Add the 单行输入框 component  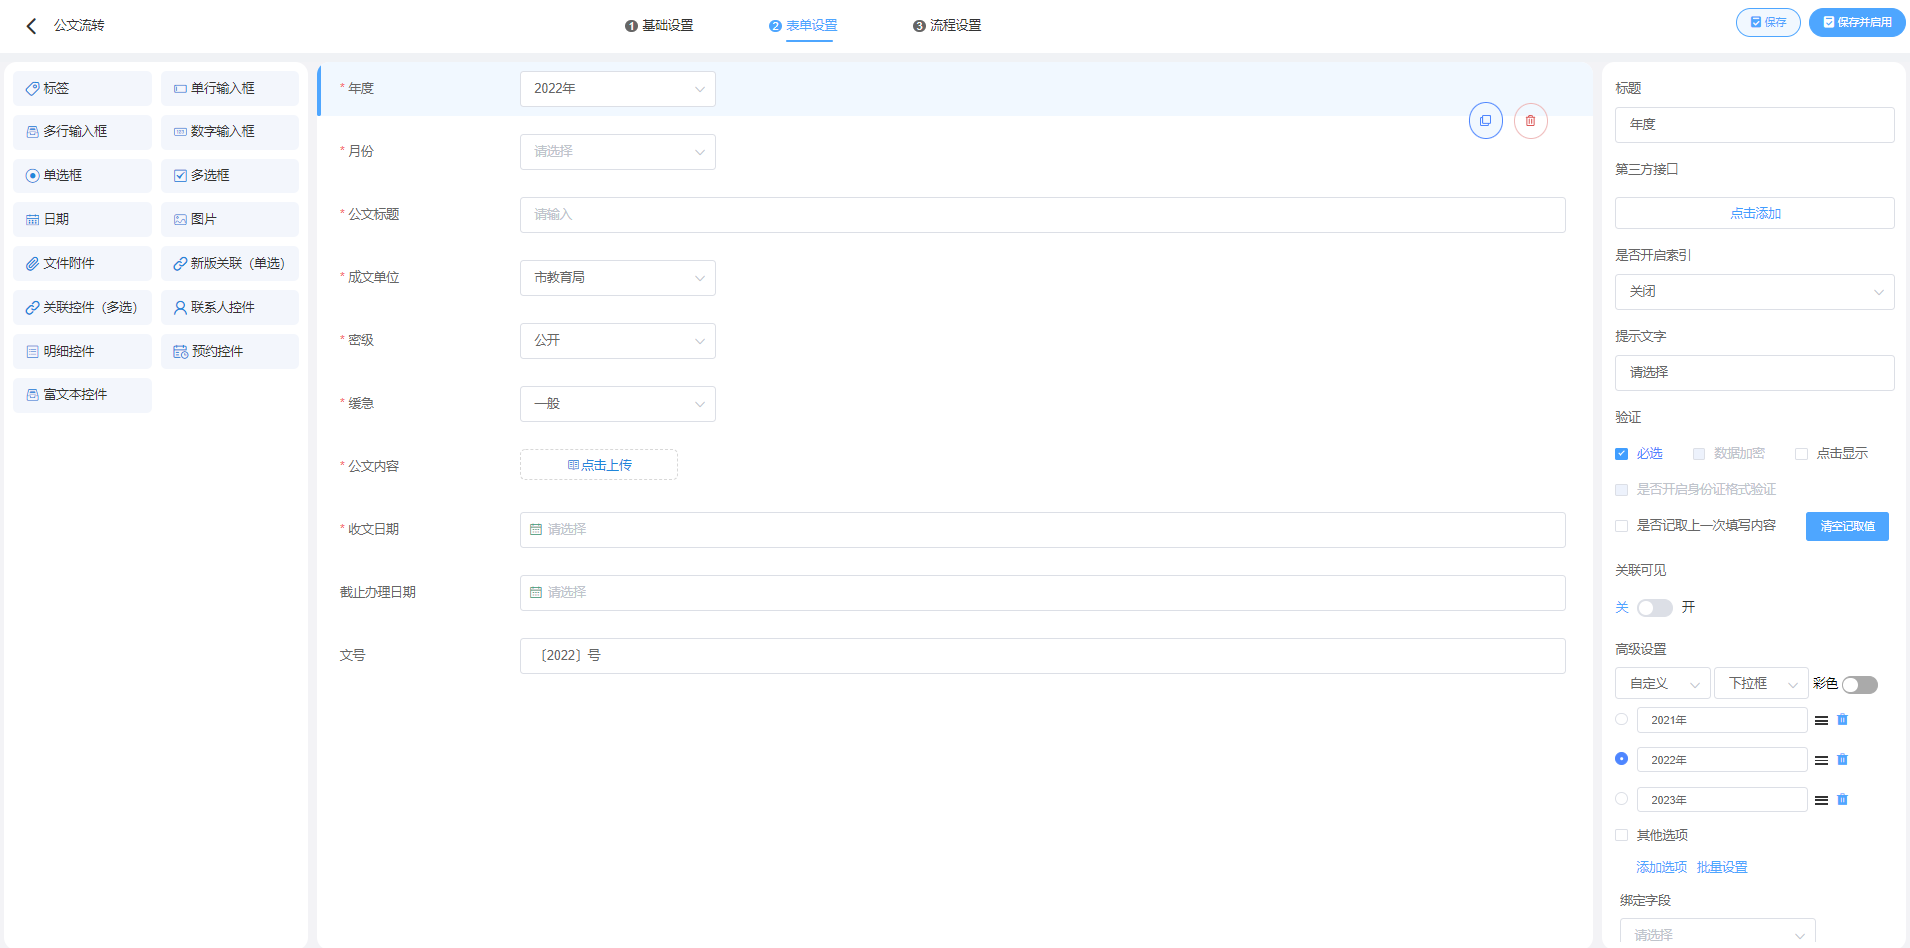(229, 88)
